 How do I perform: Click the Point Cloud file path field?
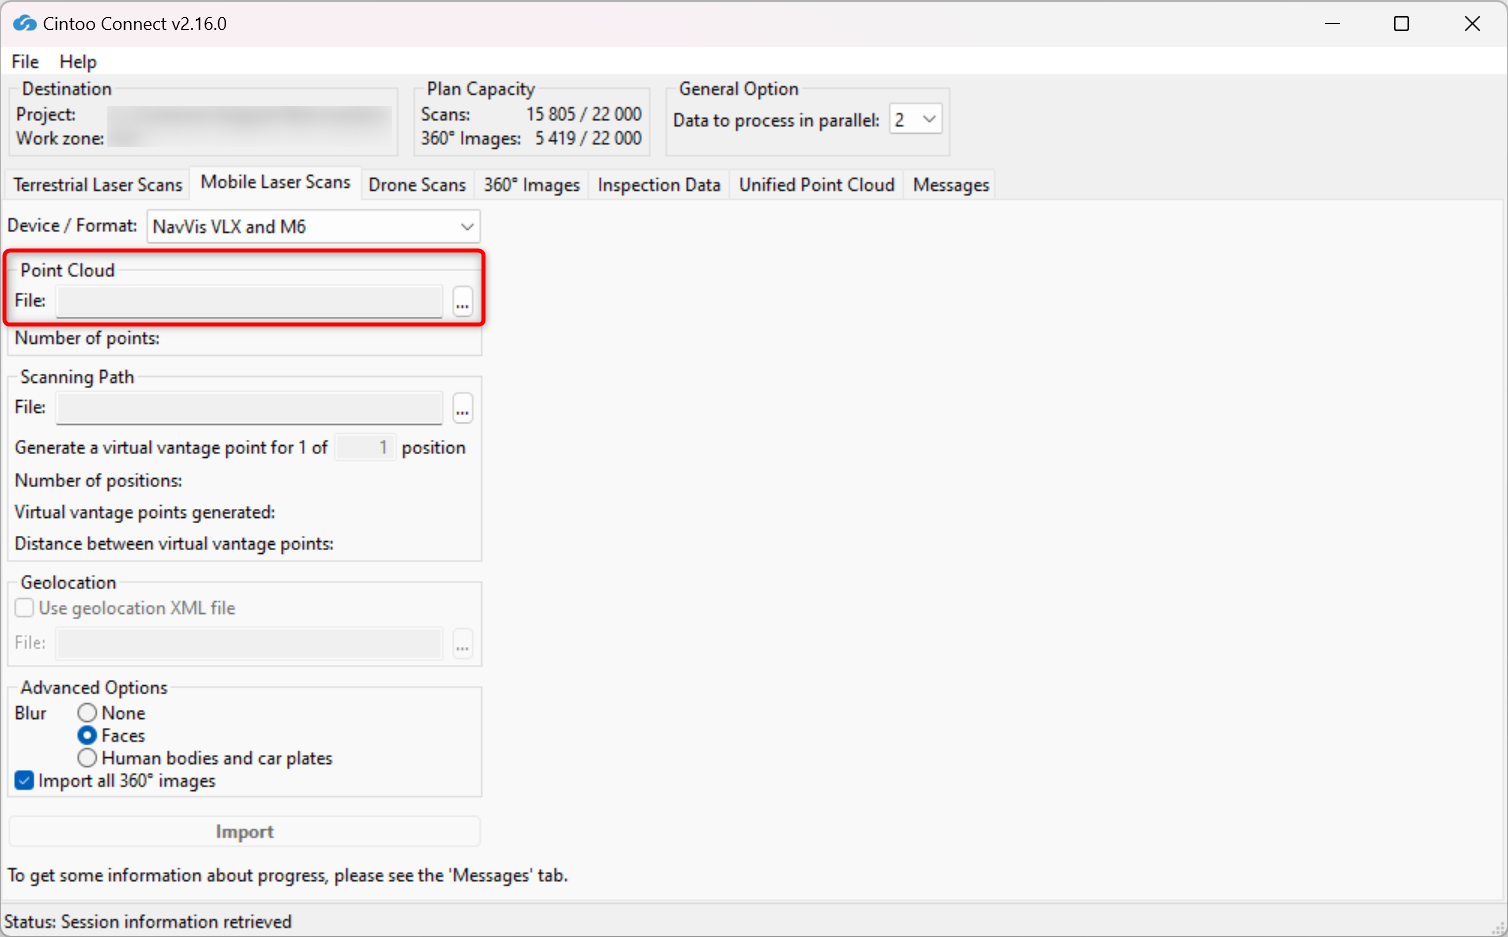click(250, 301)
